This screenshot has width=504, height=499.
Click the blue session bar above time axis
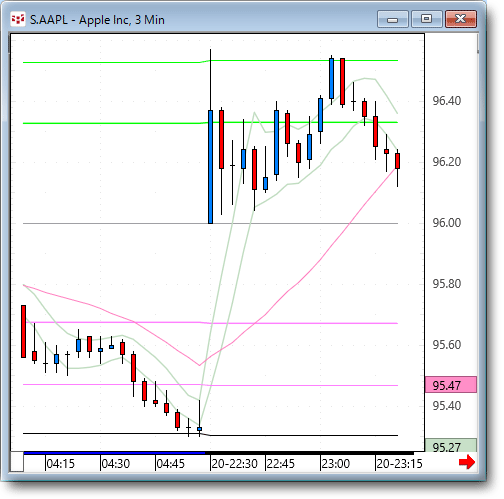(114, 453)
